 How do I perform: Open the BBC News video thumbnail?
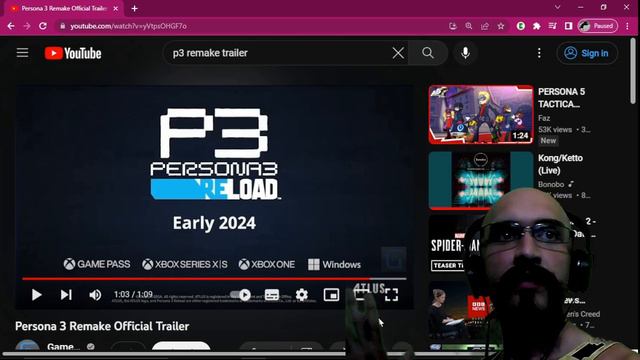tap(457, 310)
